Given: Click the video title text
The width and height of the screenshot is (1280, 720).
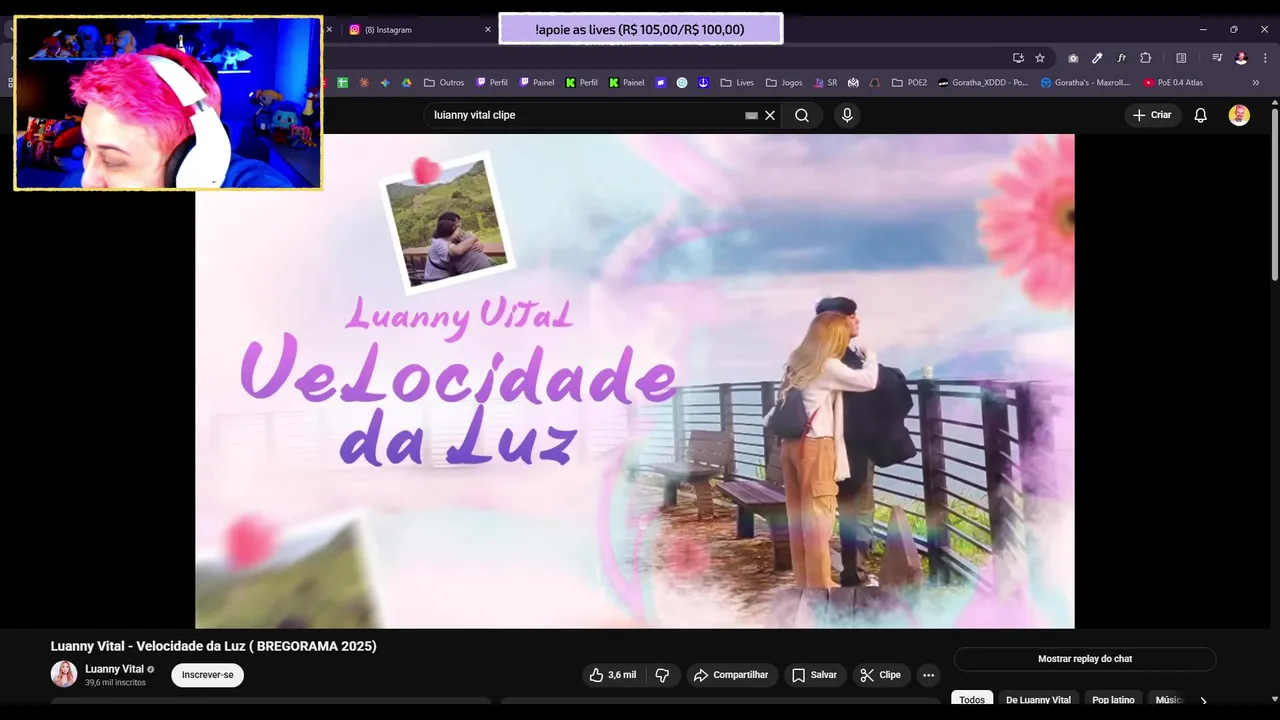Looking at the screenshot, I should [213, 646].
